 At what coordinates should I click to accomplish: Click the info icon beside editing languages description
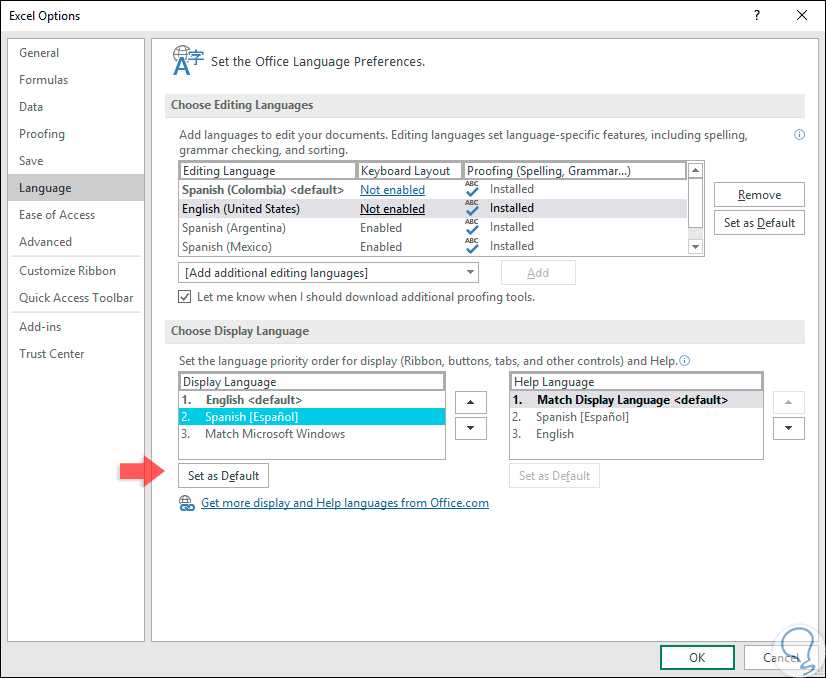click(799, 135)
